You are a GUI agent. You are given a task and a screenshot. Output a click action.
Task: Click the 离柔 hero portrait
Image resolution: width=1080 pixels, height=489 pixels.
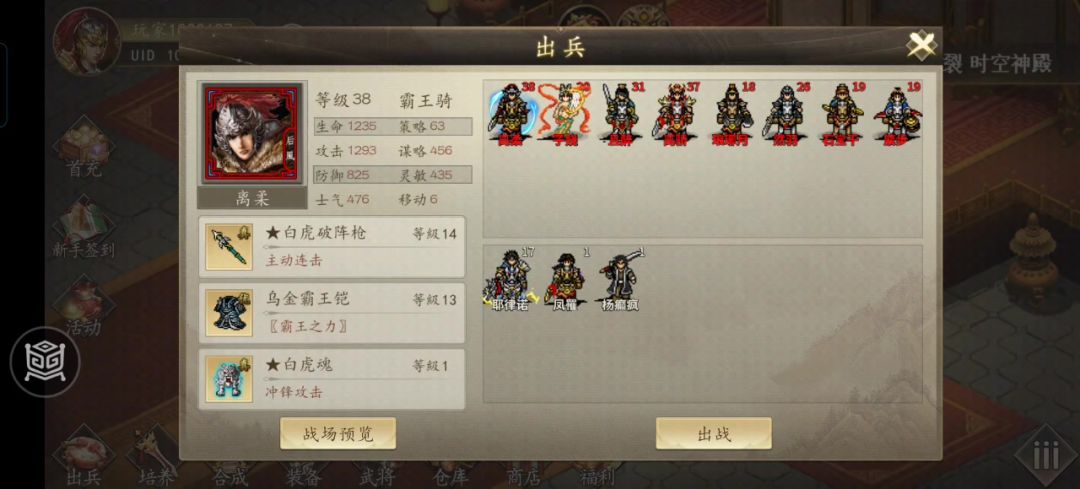pyautogui.click(x=251, y=134)
